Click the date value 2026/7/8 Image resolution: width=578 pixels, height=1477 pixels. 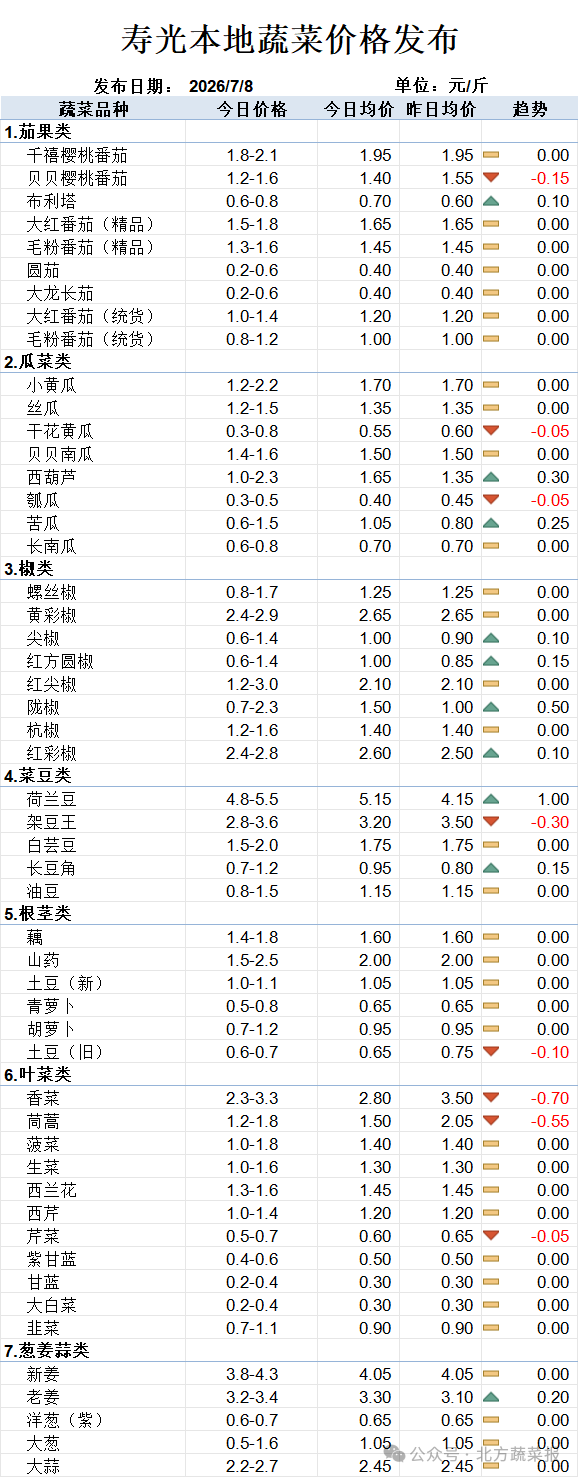tap(222, 86)
